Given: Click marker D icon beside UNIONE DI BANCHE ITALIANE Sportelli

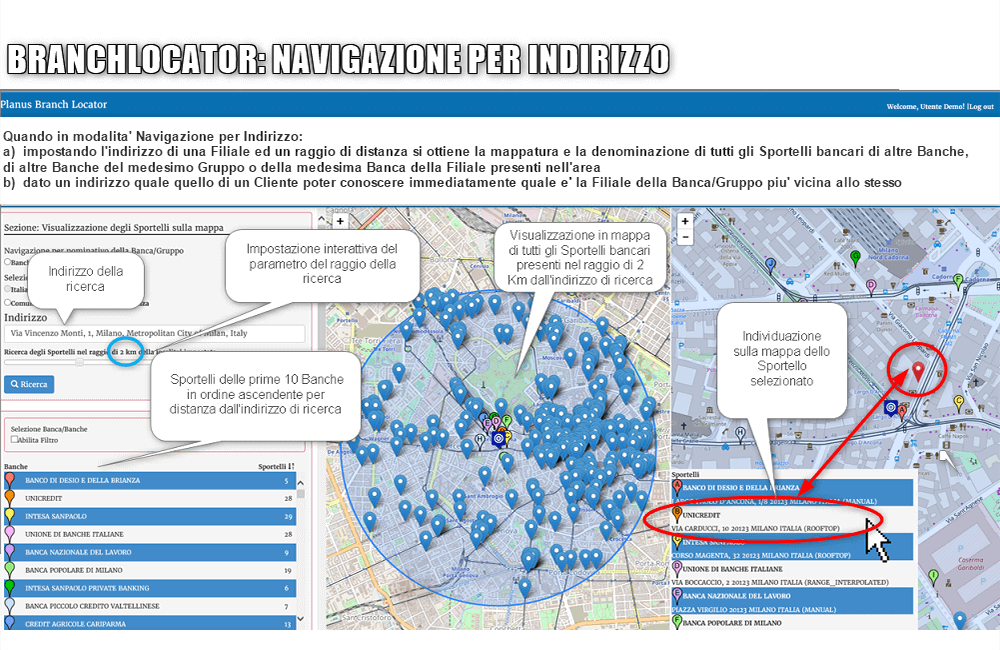Looking at the screenshot, I should pos(677,568).
